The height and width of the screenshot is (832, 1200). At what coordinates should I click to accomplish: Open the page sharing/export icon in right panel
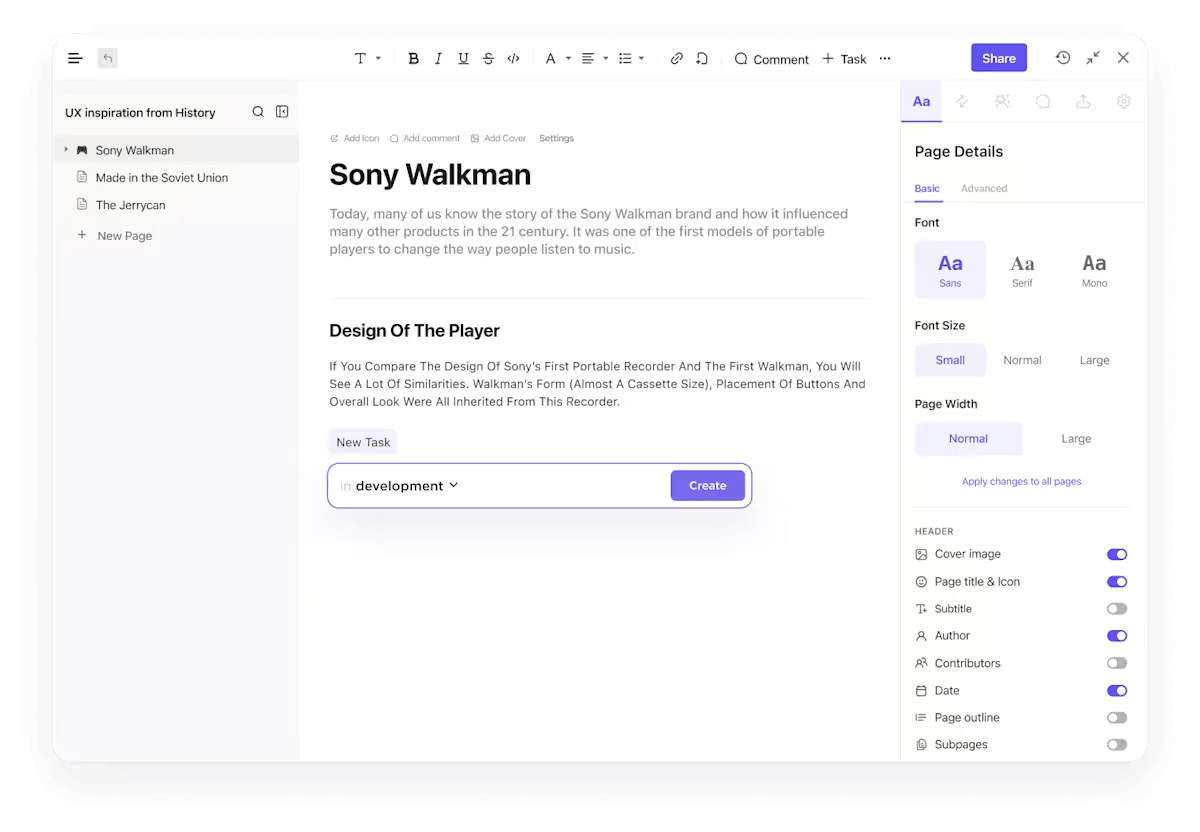1083,101
